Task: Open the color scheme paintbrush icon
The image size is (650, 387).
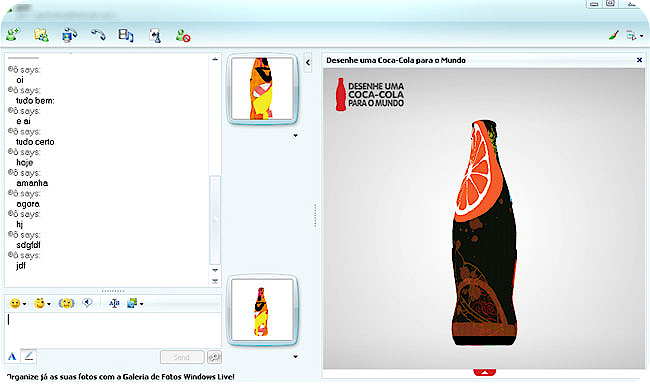Action: (614, 35)
